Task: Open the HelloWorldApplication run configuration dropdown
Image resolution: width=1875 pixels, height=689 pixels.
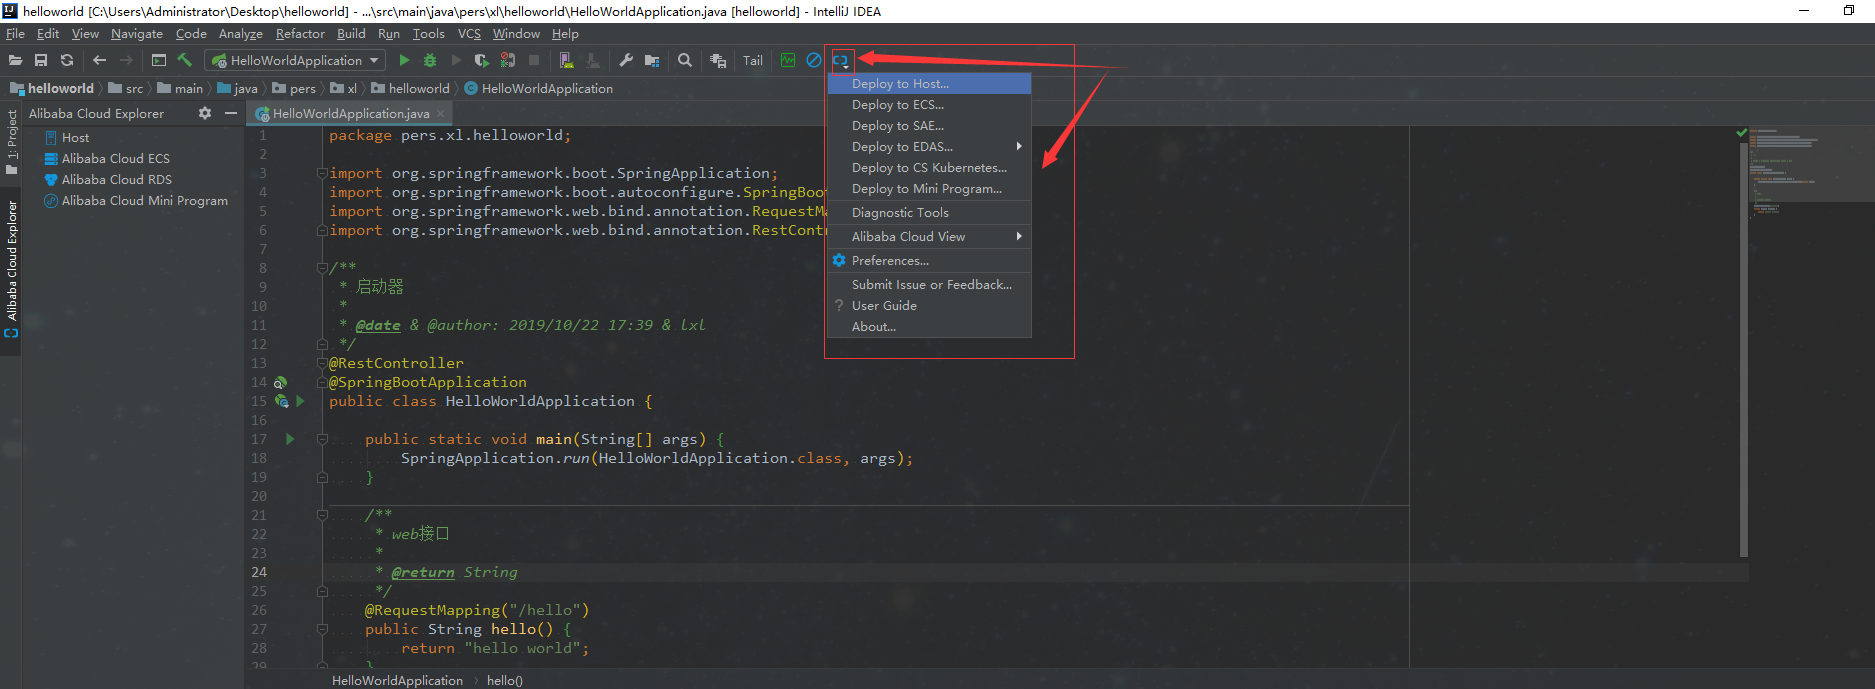Action: 295,60
